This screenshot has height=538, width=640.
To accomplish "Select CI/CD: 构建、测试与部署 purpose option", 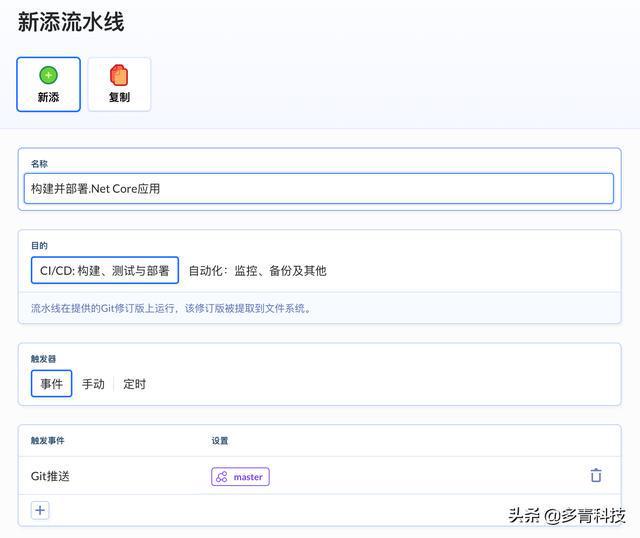I will point(104,270).
